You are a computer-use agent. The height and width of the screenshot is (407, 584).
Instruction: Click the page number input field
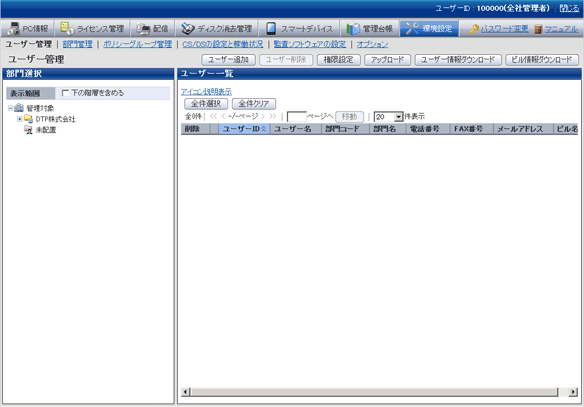(296, 117)
